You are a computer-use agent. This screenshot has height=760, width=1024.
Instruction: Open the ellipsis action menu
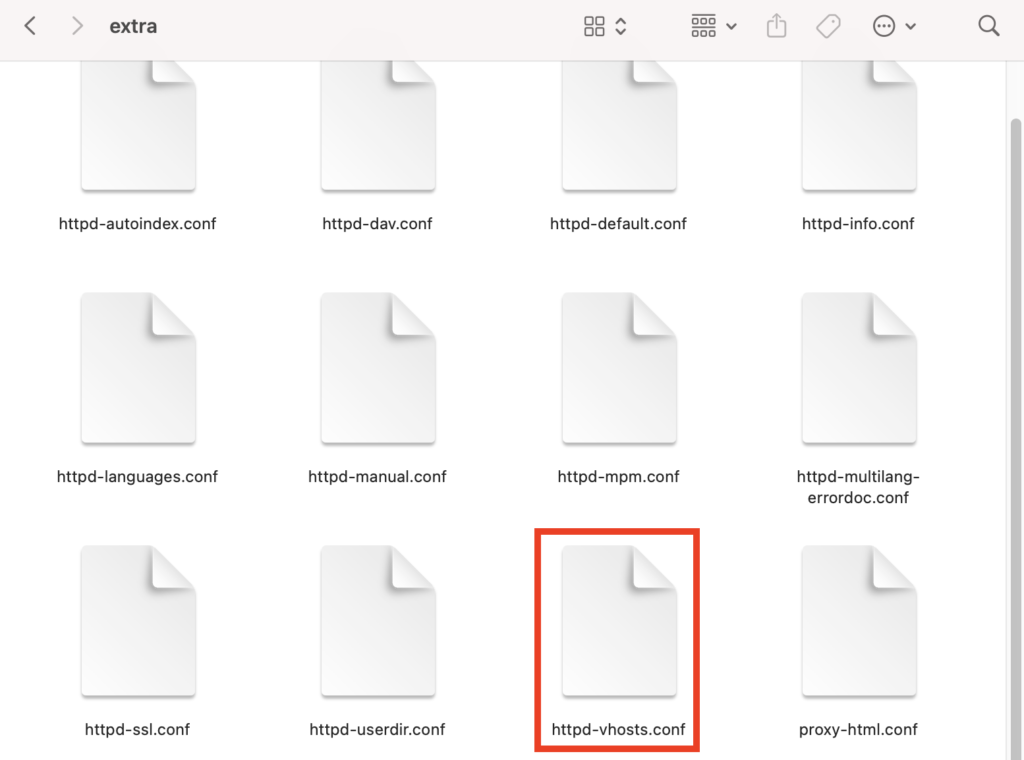pos(894,27)
